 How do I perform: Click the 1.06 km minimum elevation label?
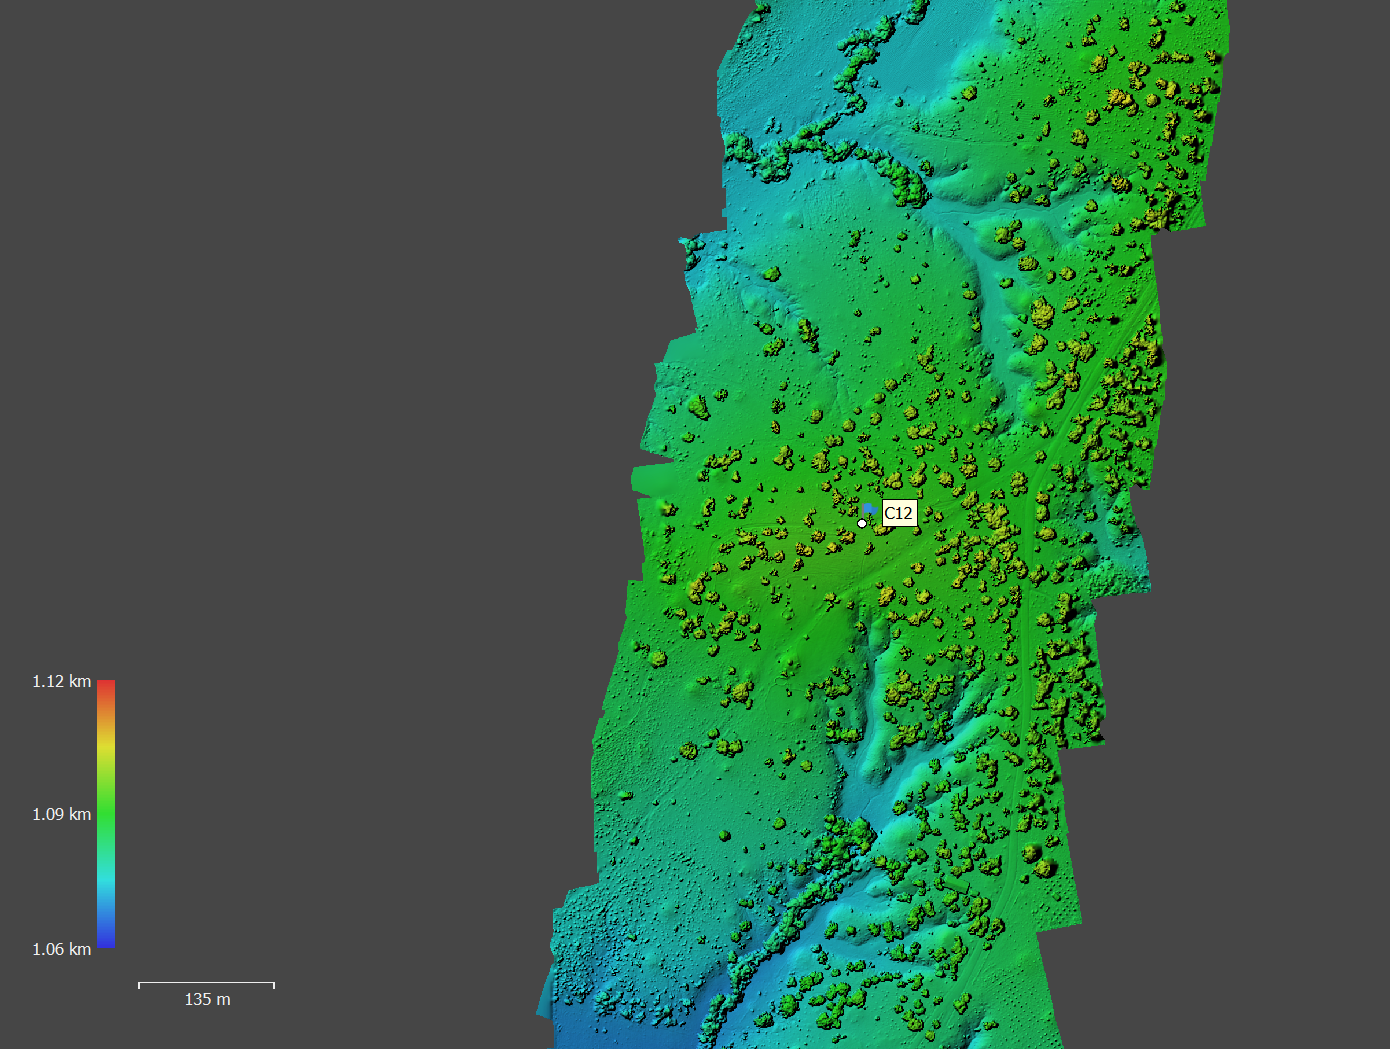click(61, 949)
